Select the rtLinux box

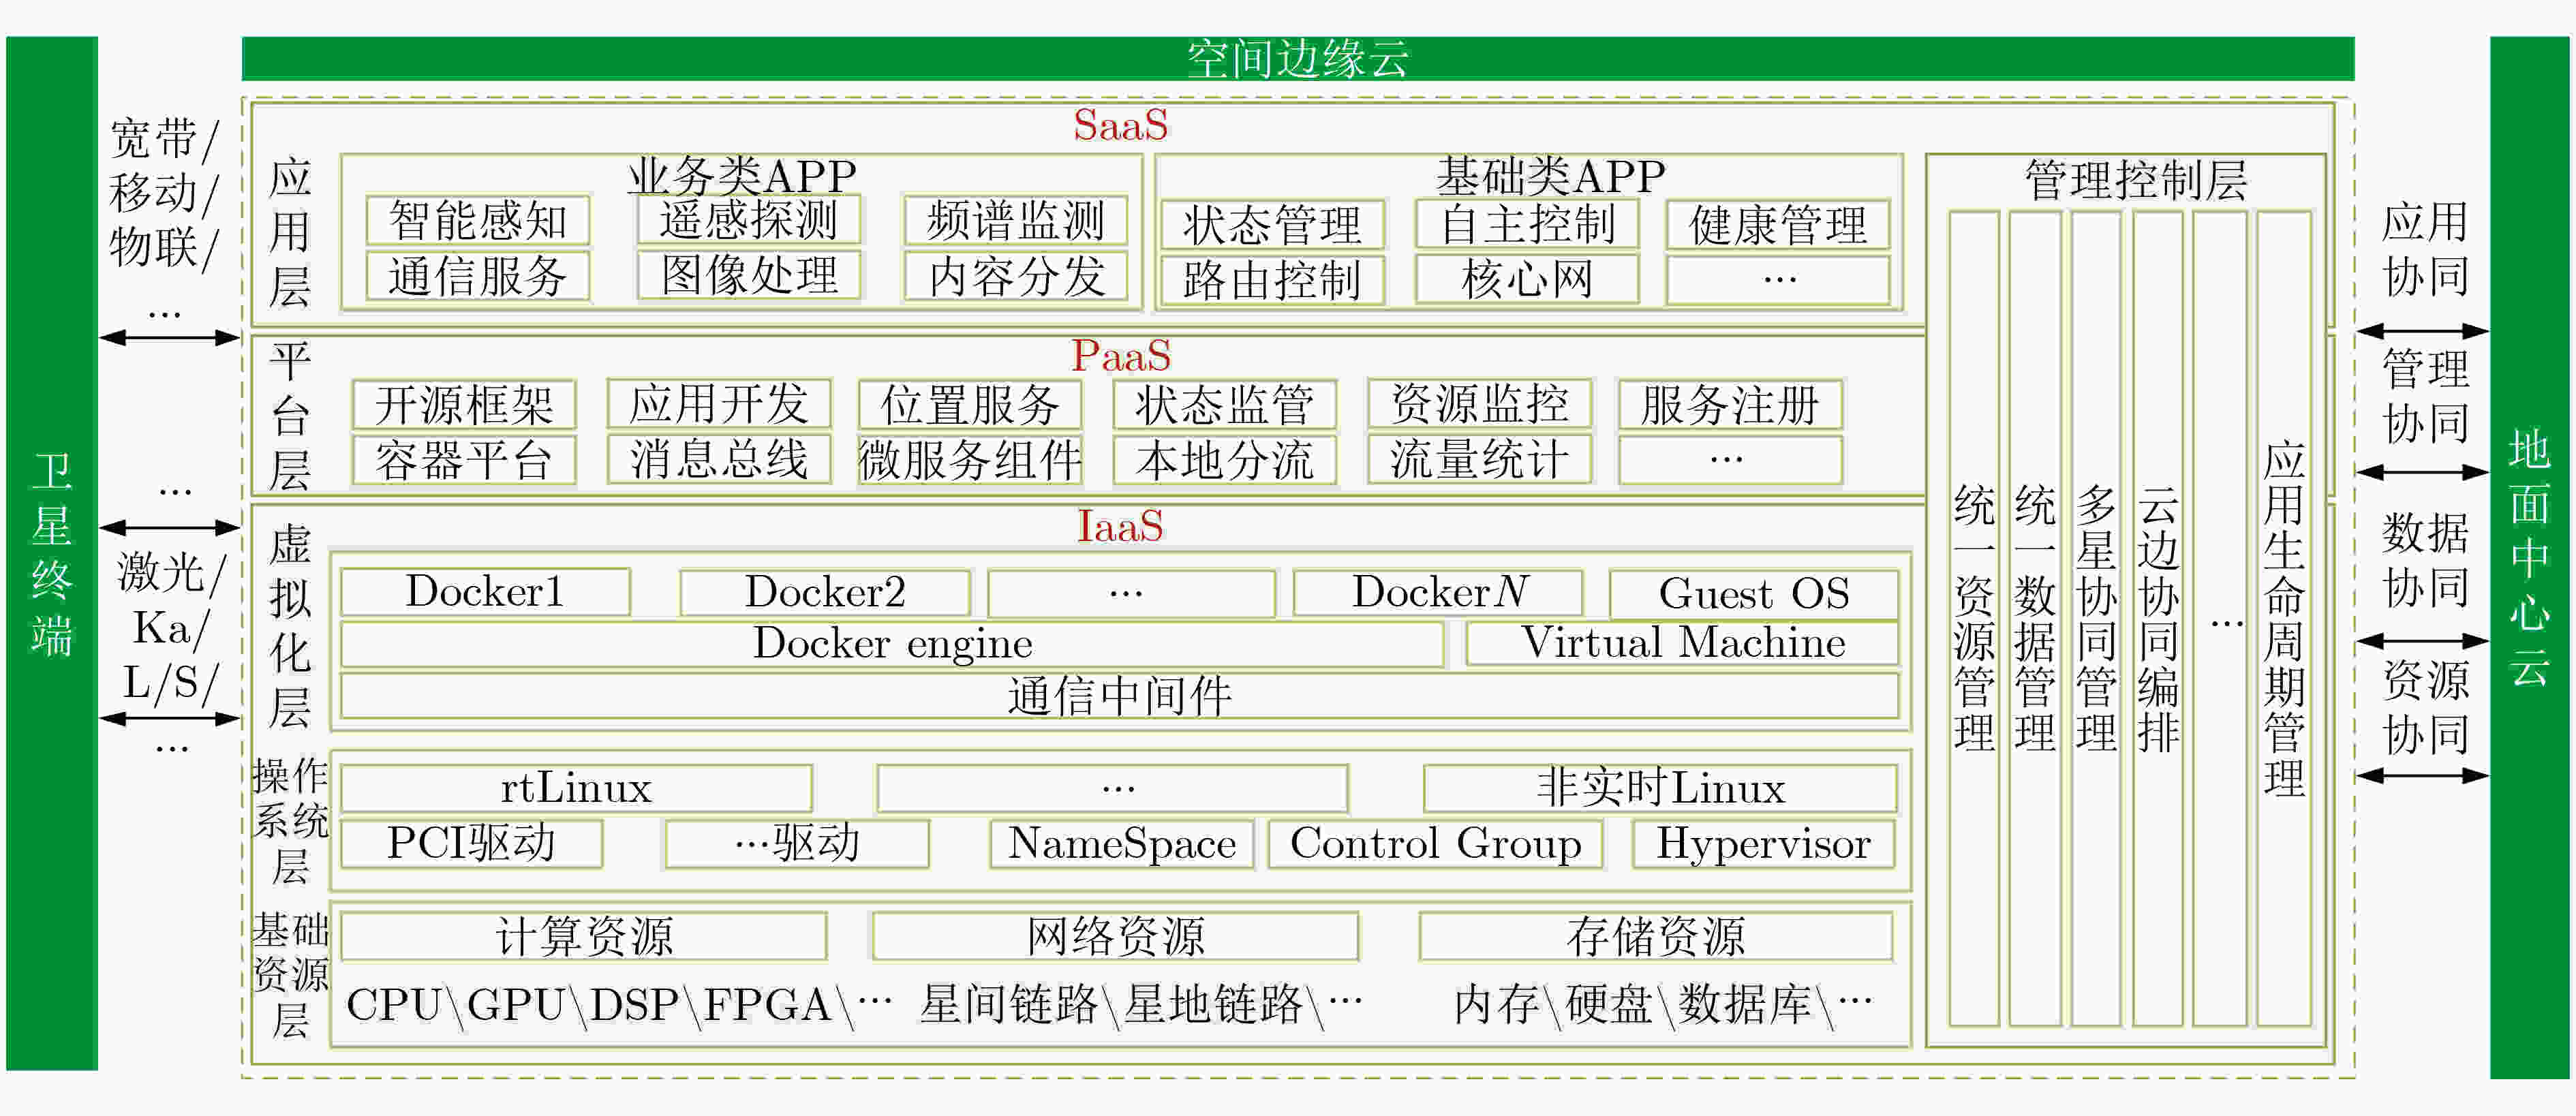[x=576, y=788]
